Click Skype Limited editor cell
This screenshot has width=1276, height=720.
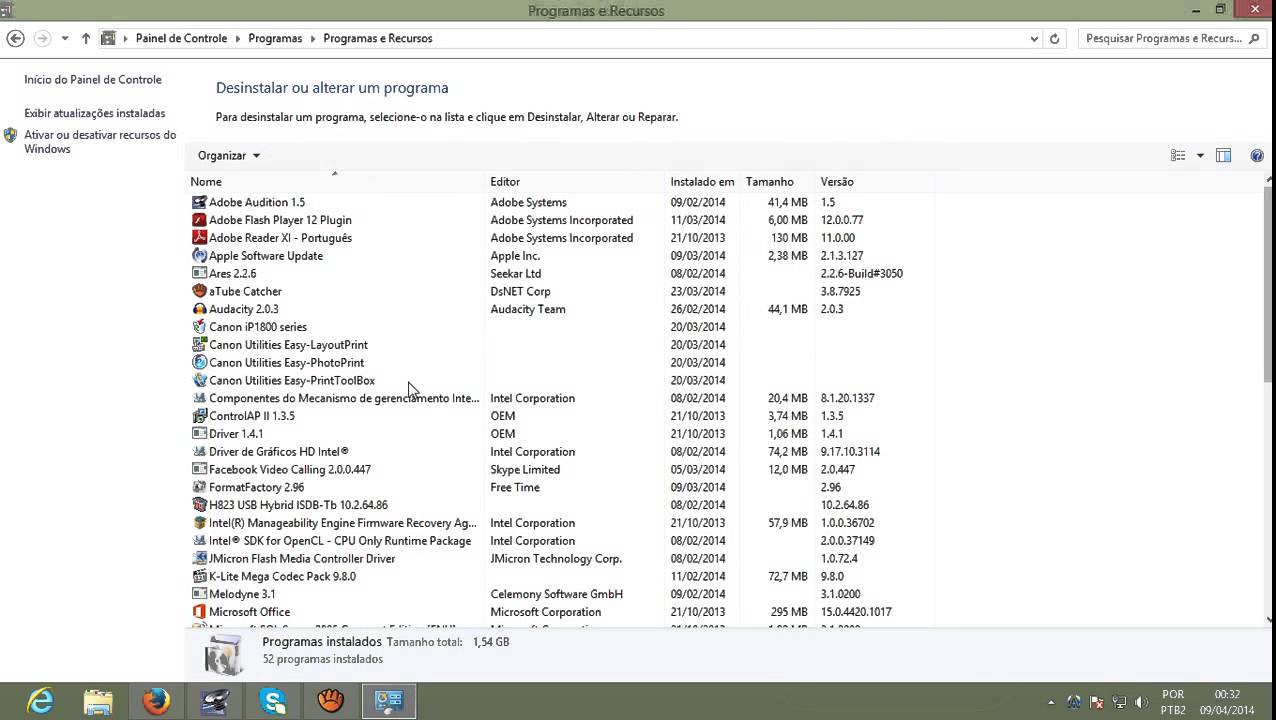pyautogui.click(x=525, y=470)
